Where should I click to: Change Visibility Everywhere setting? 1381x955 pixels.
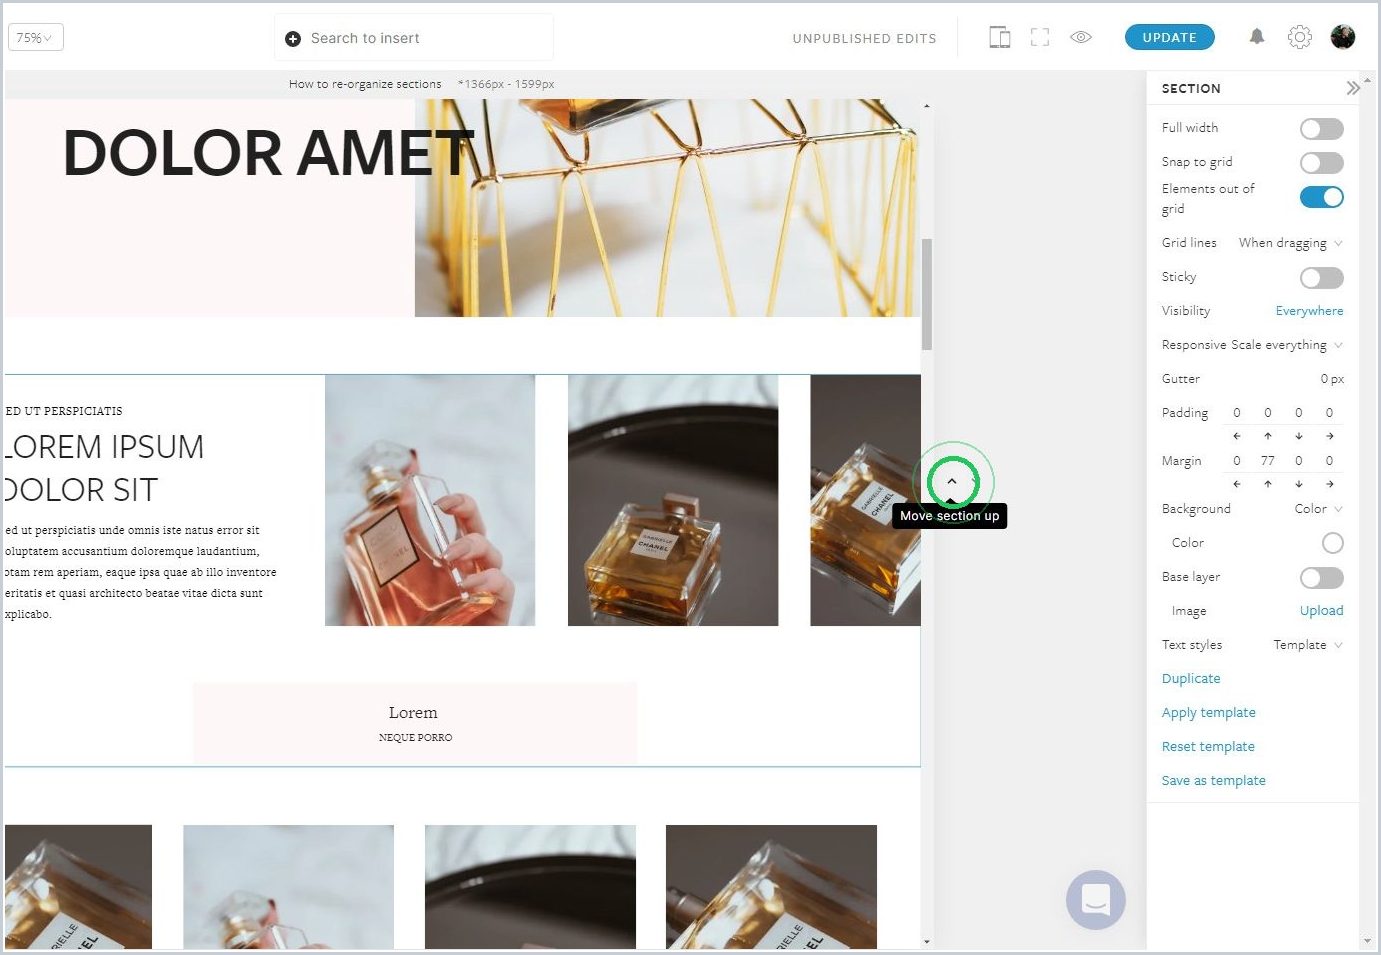coord(1309,311)
